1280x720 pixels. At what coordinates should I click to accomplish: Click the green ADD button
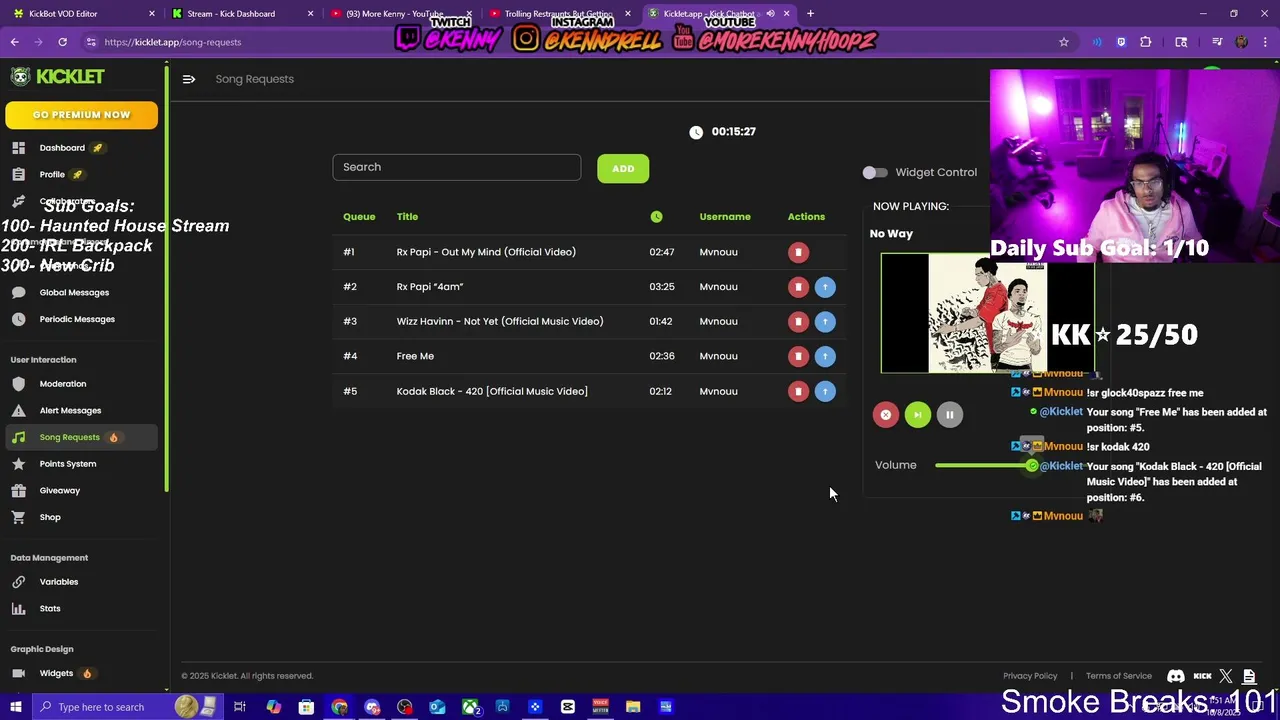[x=623, y=169]
